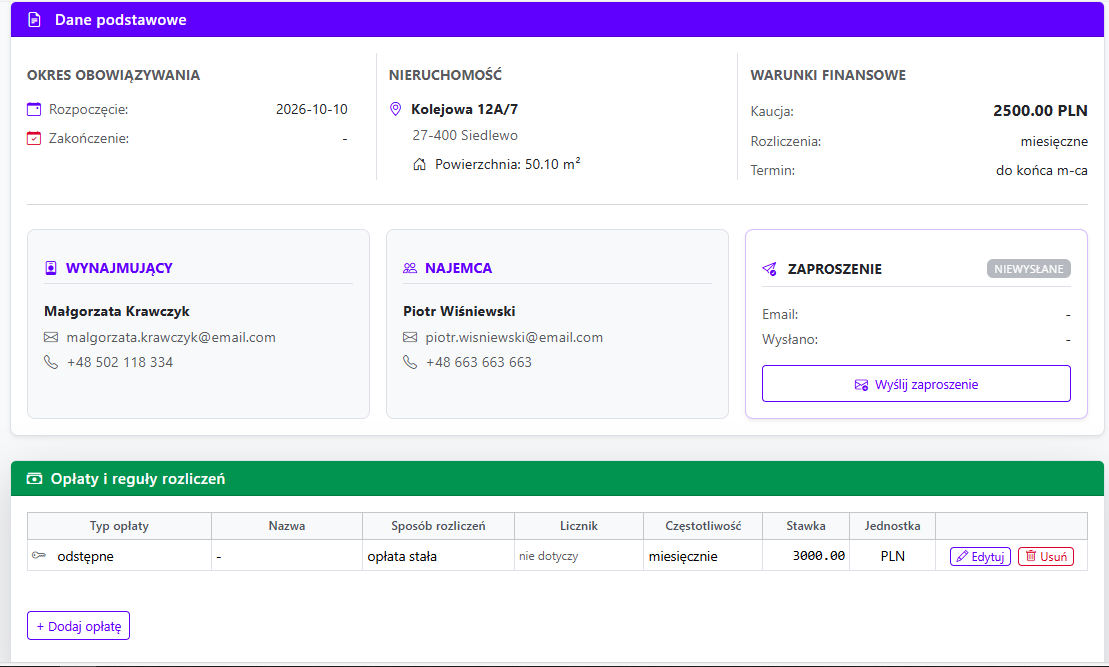Click the calendar icon next to Rozpoczęcie
Screen dimensions: 1109x667
(34, 109)
